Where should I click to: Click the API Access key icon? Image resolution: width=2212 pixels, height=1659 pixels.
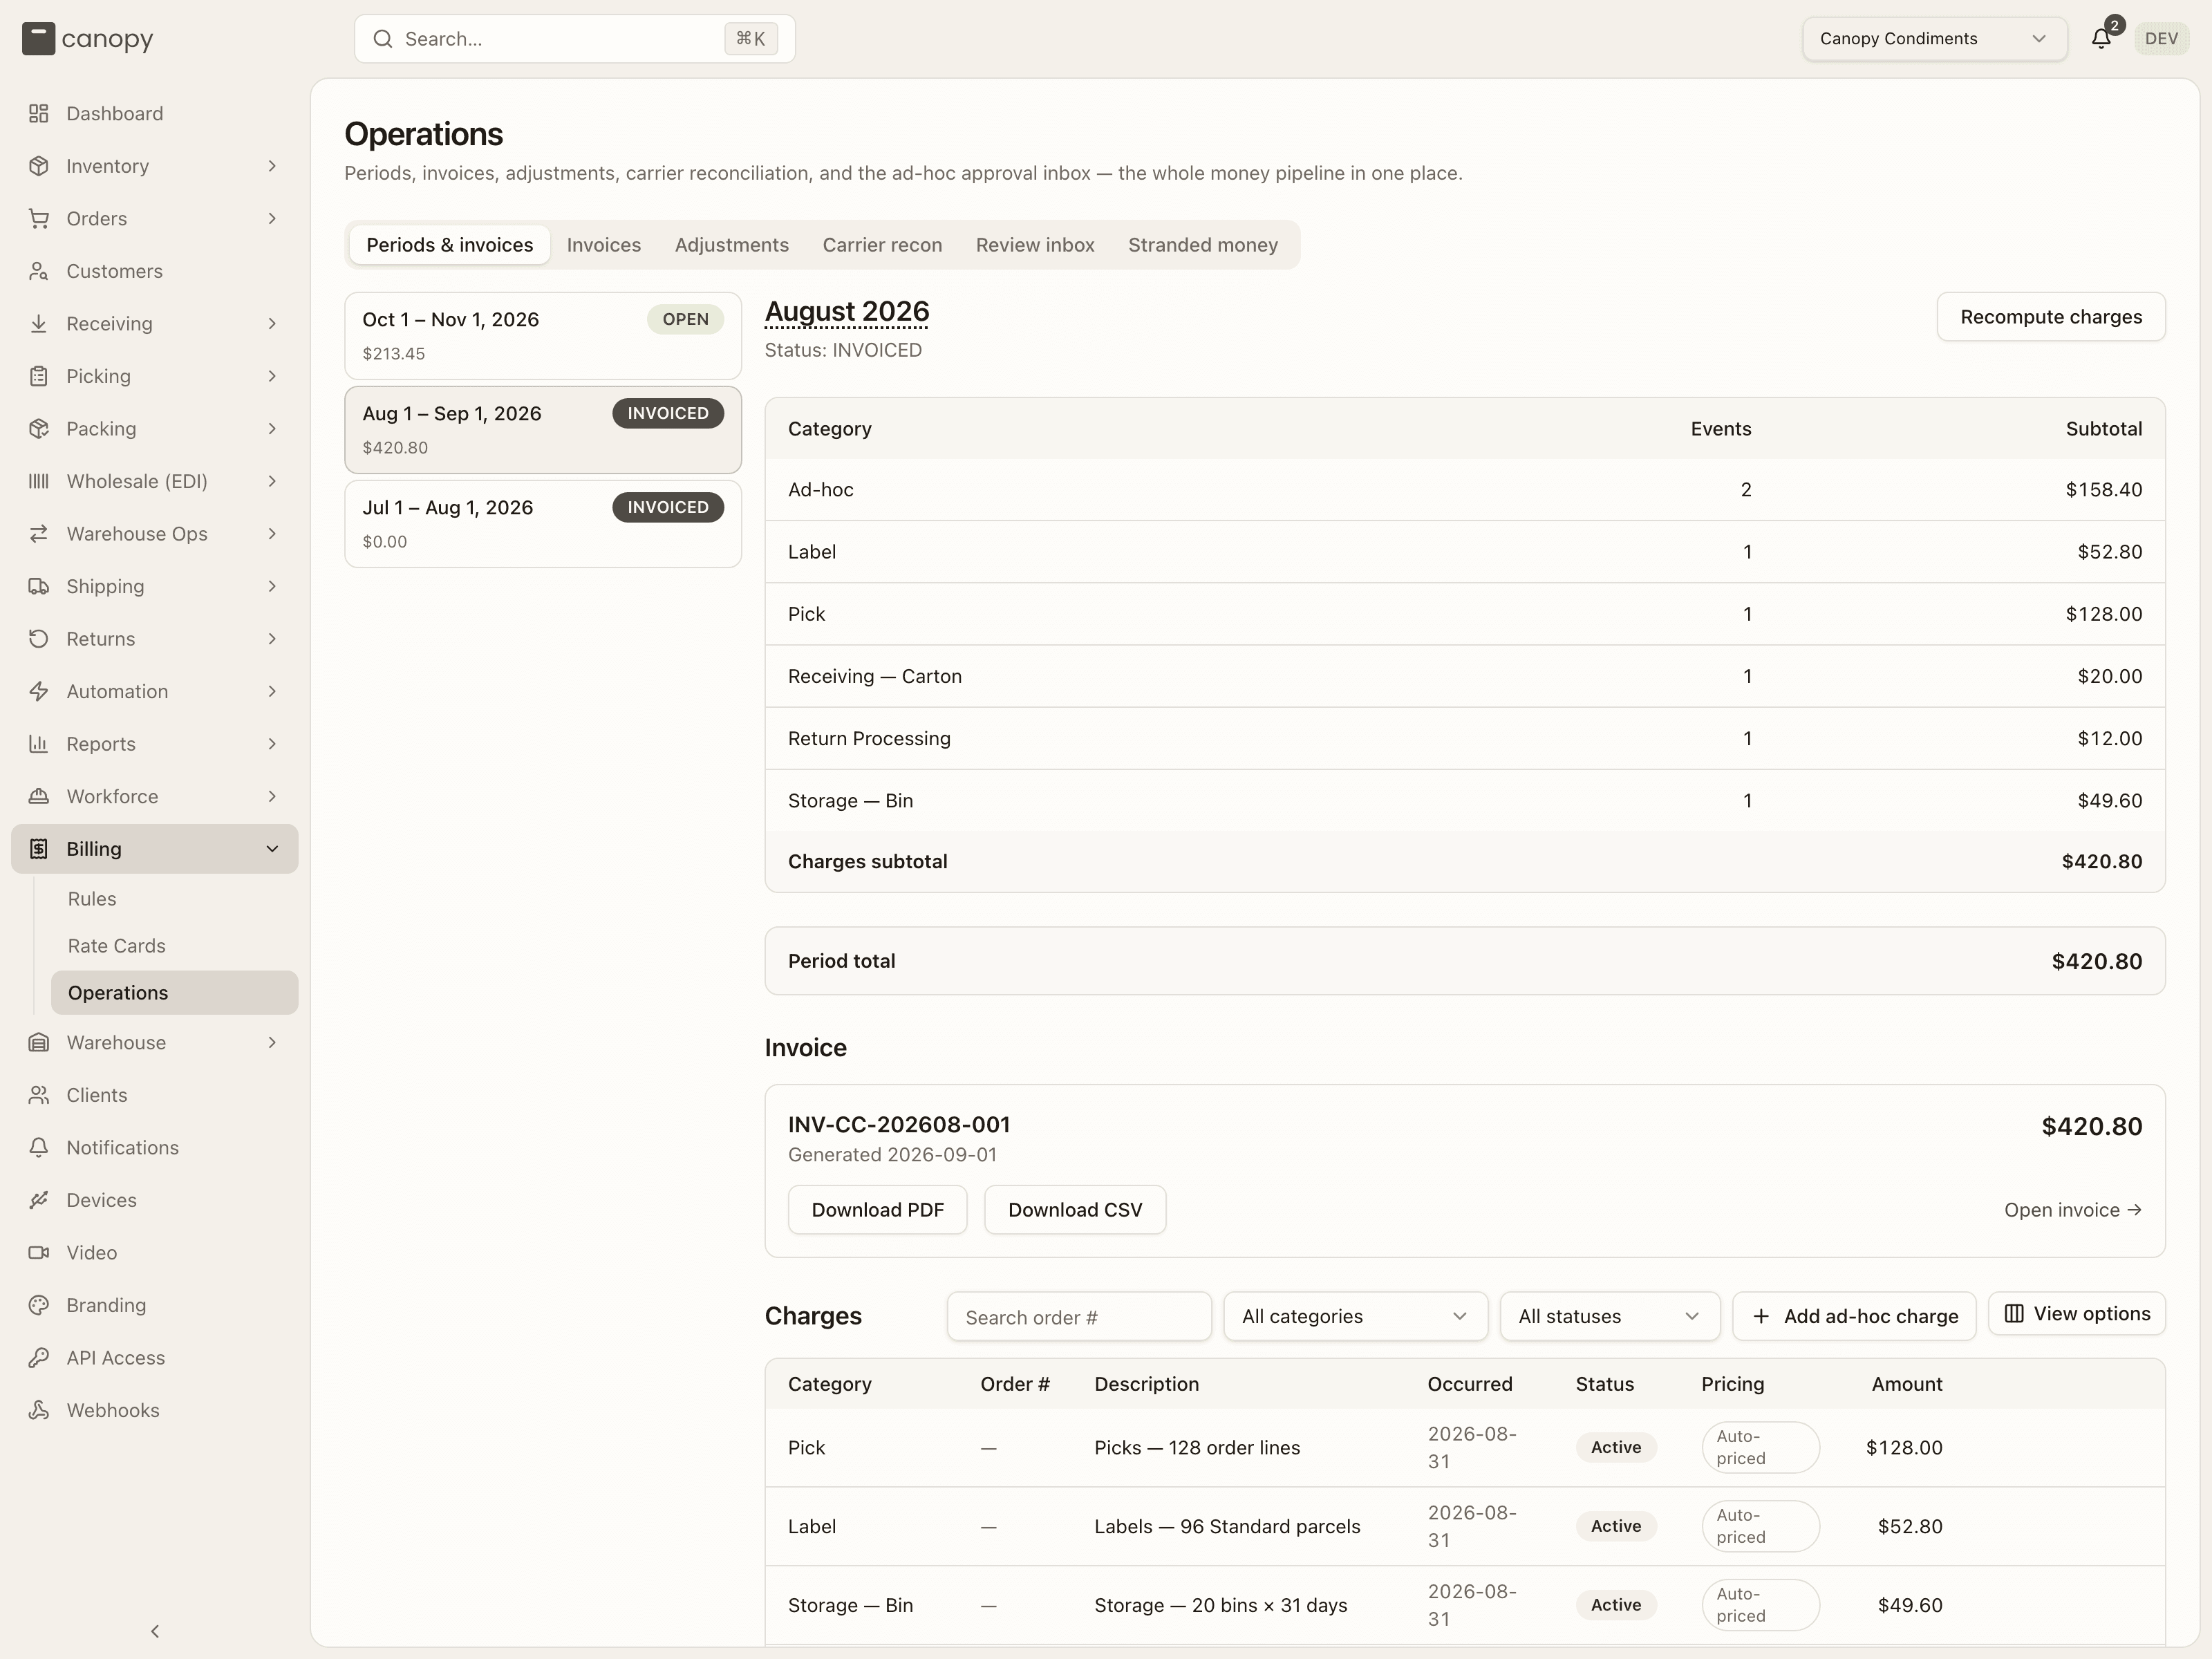pyautogui.click(x=38, y=1357)
